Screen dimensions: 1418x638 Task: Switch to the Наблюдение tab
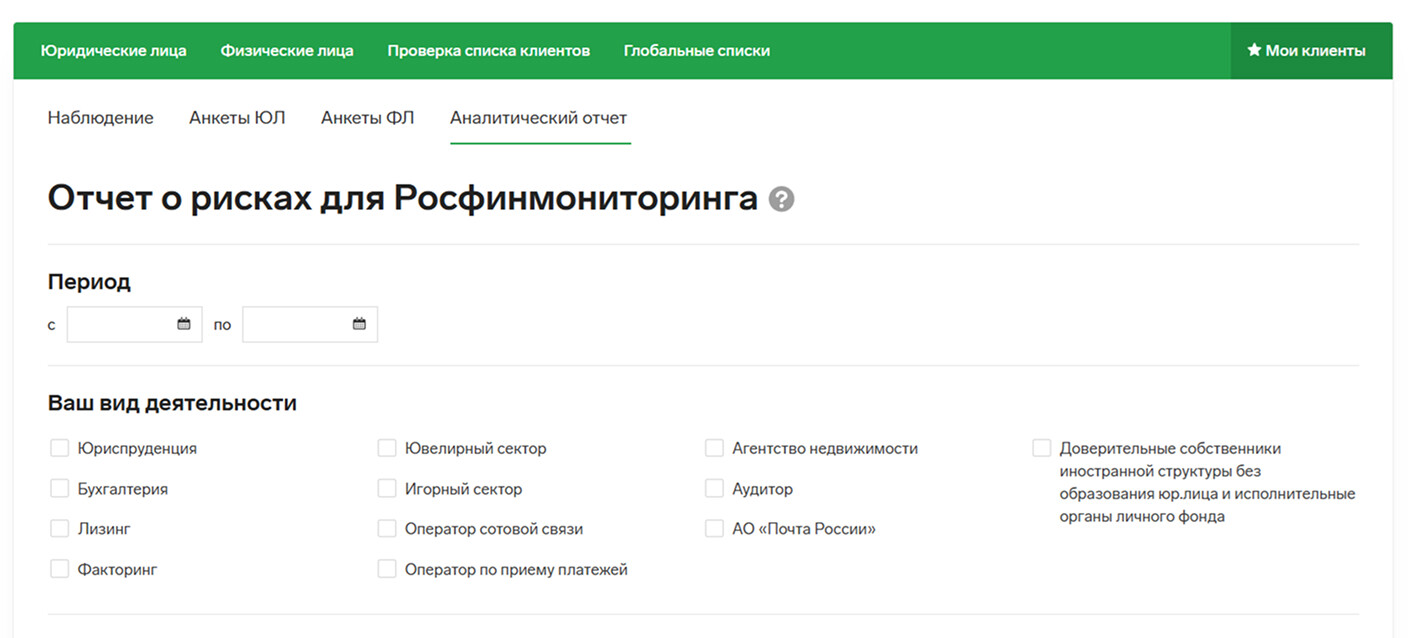[x=100, y=118]
